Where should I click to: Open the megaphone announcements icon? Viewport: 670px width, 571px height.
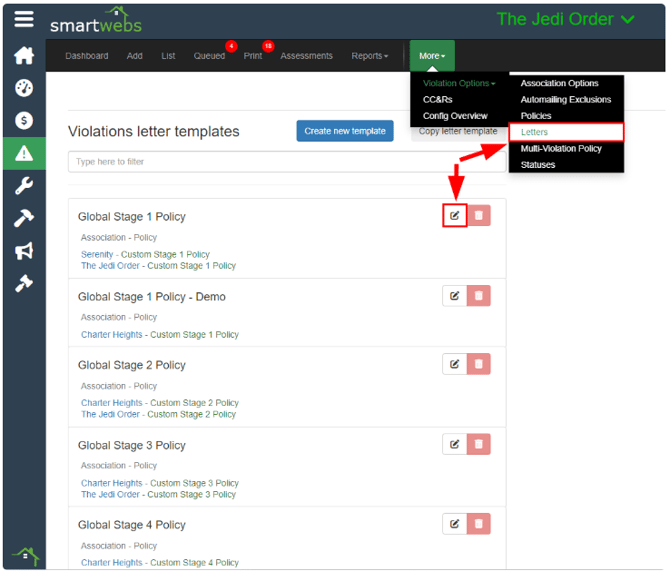point(23,251)
